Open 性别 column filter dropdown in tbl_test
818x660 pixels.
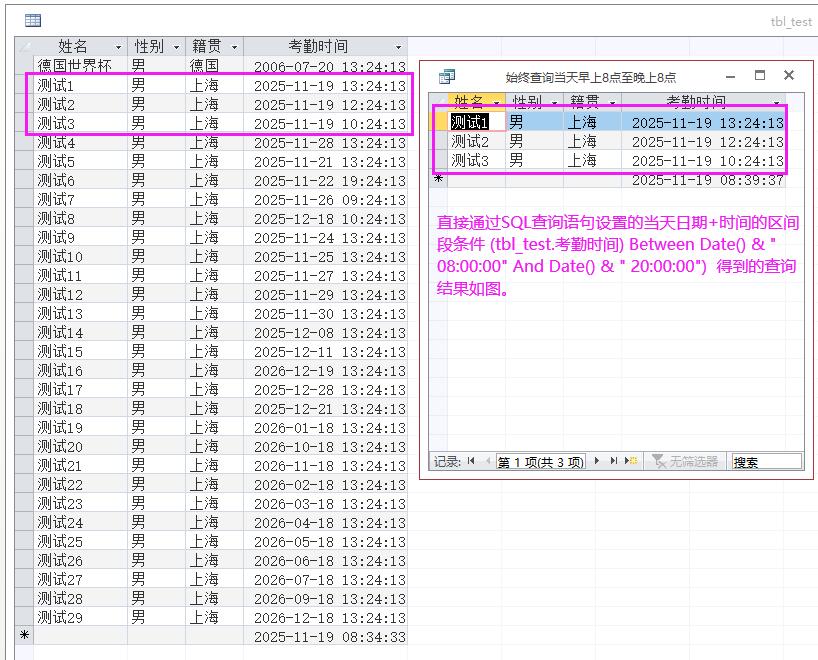[176, 47]
